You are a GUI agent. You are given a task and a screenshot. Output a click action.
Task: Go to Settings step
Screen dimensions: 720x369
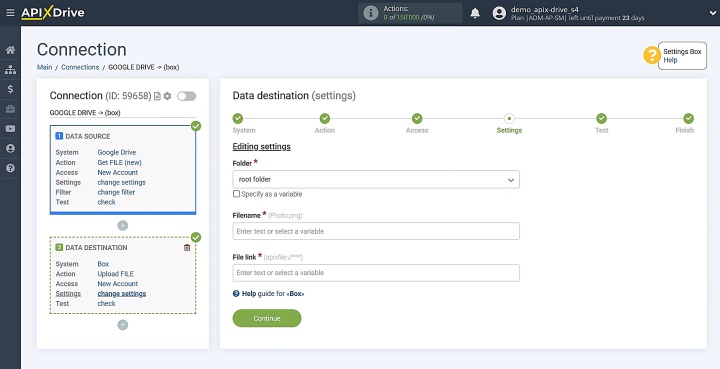coord(509,118)
